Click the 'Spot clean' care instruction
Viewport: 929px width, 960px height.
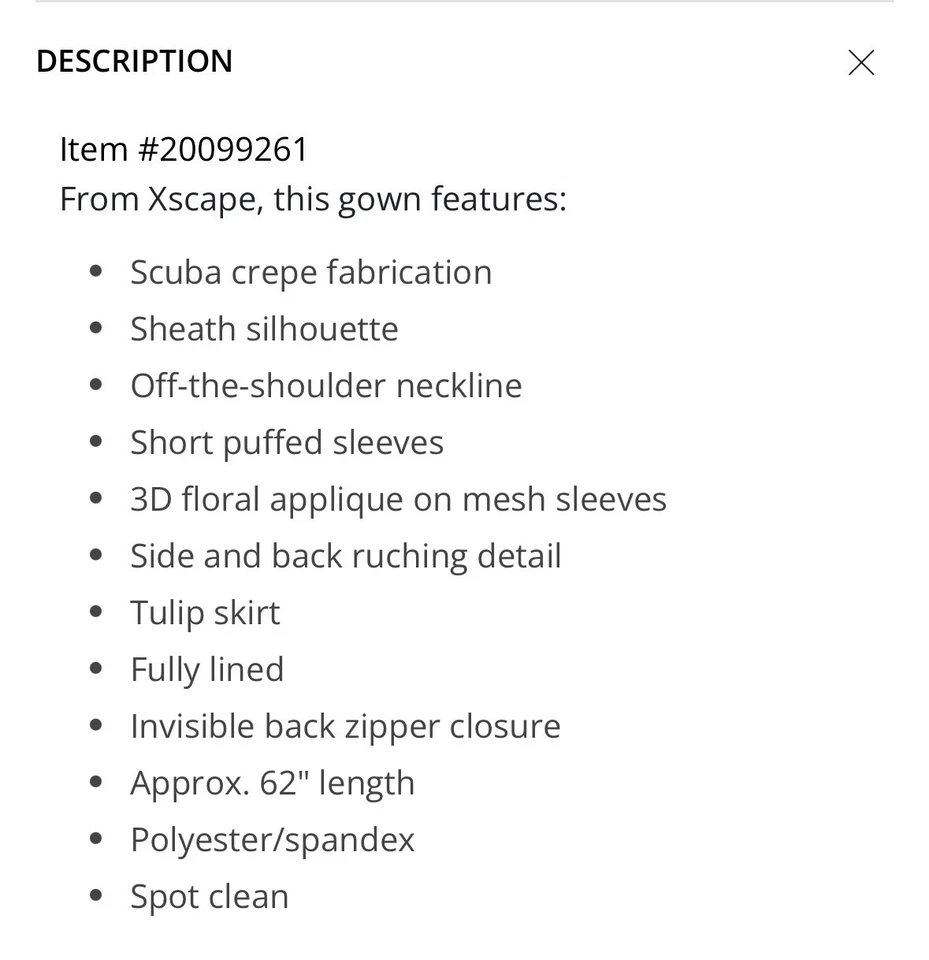(209, 896)
